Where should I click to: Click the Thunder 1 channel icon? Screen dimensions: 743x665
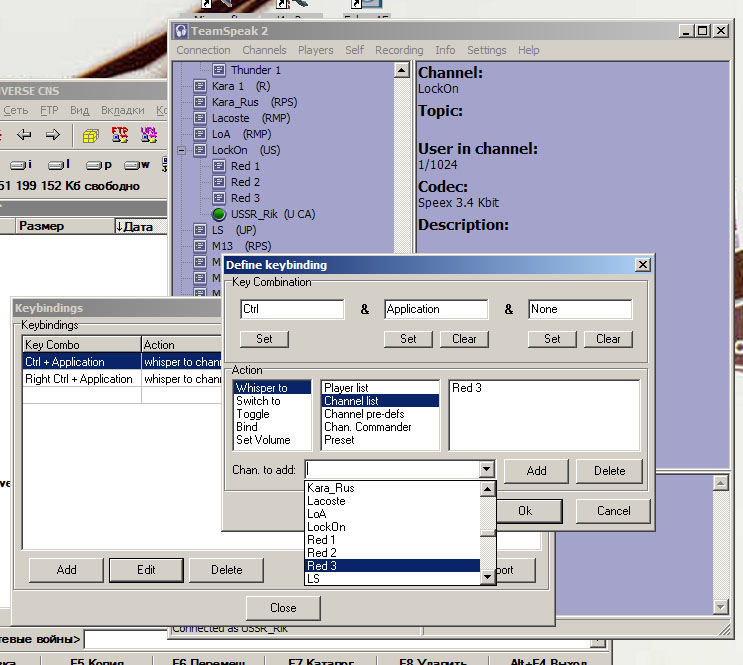click(x=219, y=70)
